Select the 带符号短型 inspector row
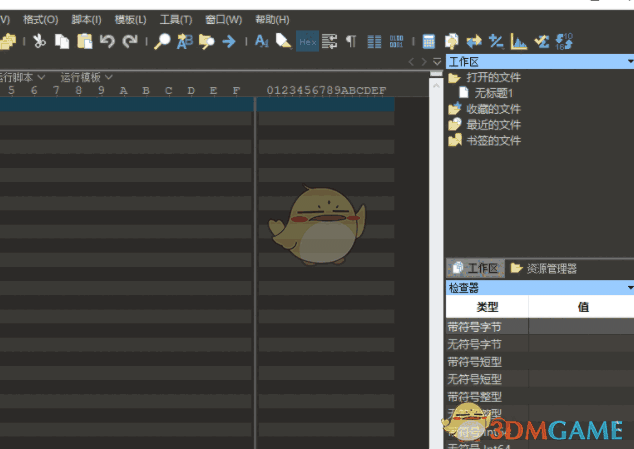 (x=540, y=362)
